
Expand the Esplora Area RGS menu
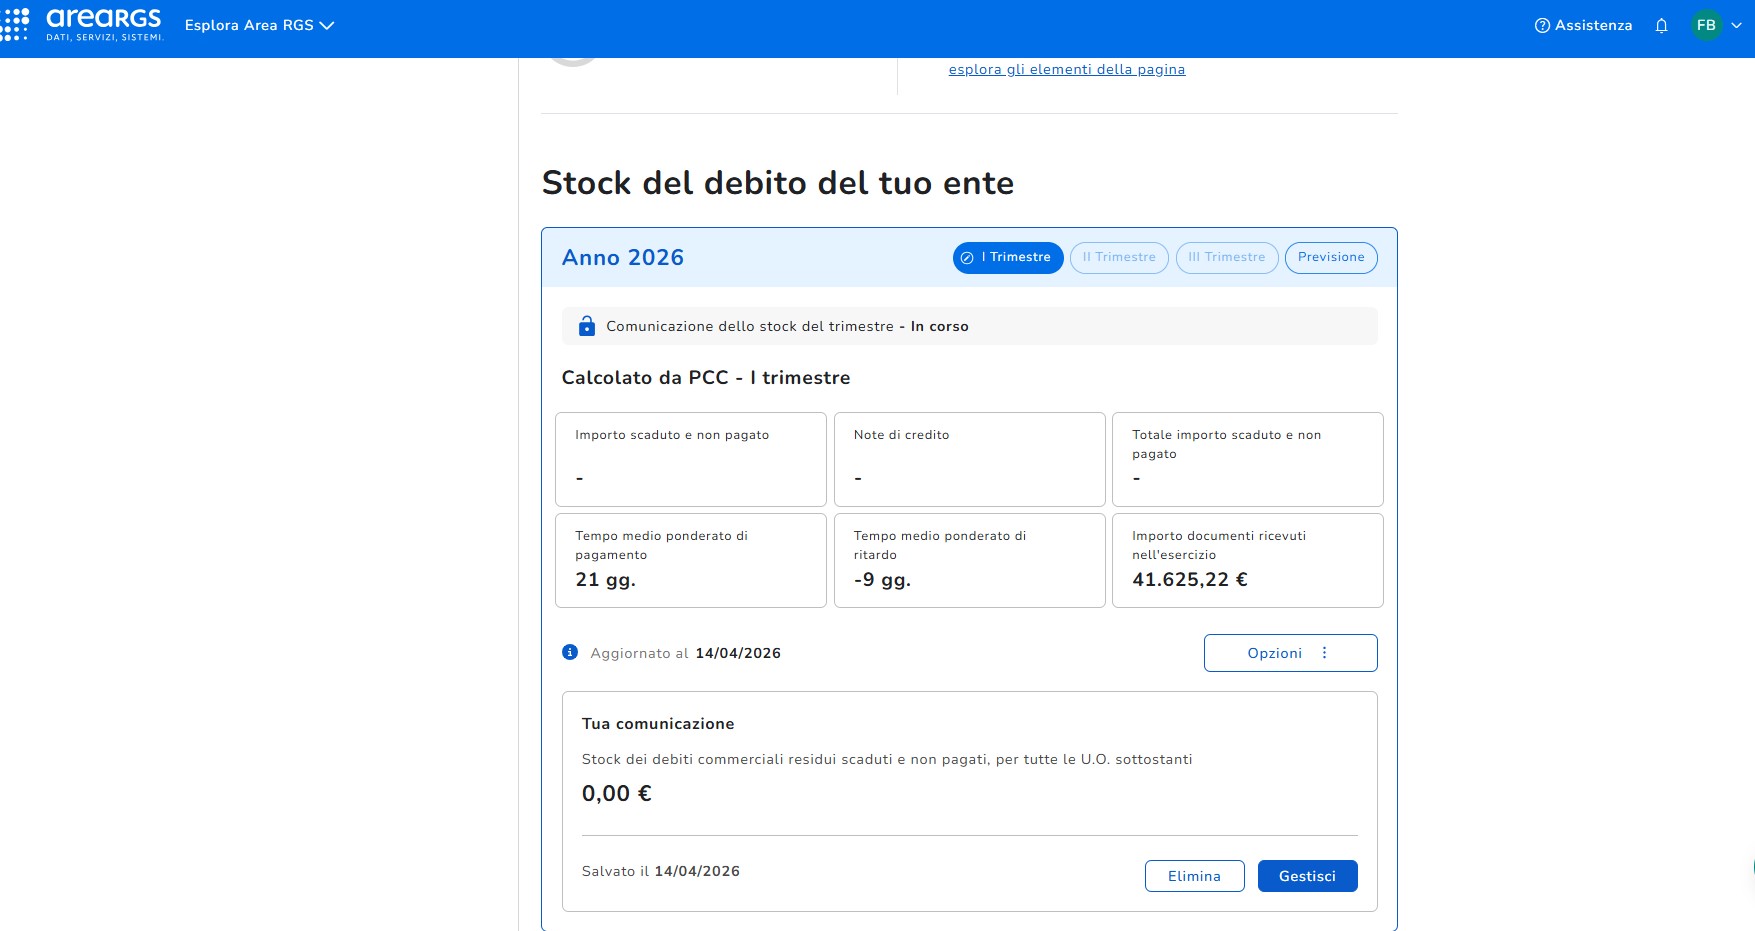click(259, 26)
